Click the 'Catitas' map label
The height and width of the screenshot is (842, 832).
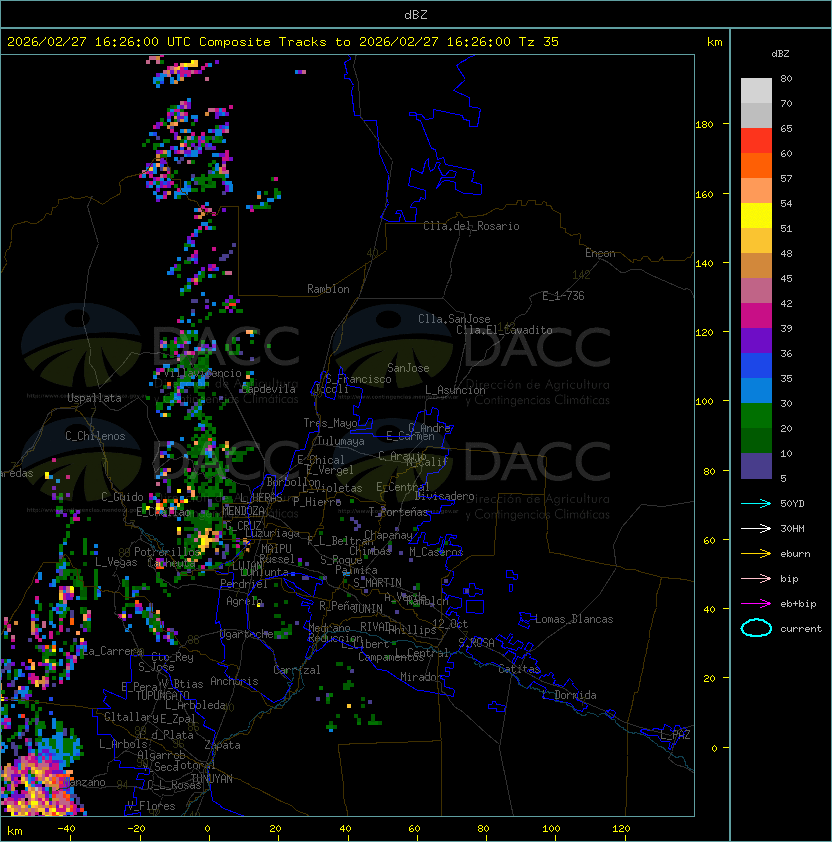coord(519,669)
